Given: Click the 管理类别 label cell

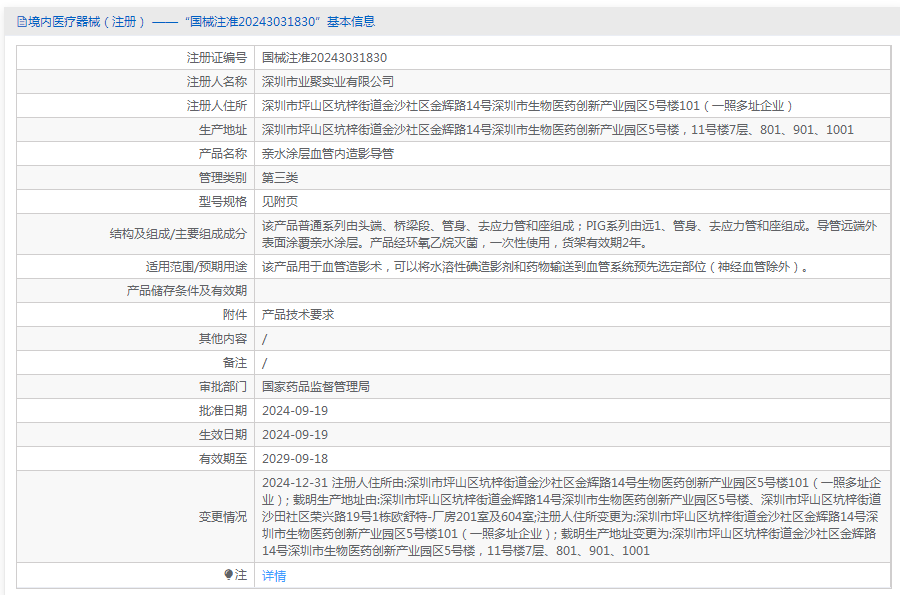Looking at the screenshot, I should coord(135,178).
